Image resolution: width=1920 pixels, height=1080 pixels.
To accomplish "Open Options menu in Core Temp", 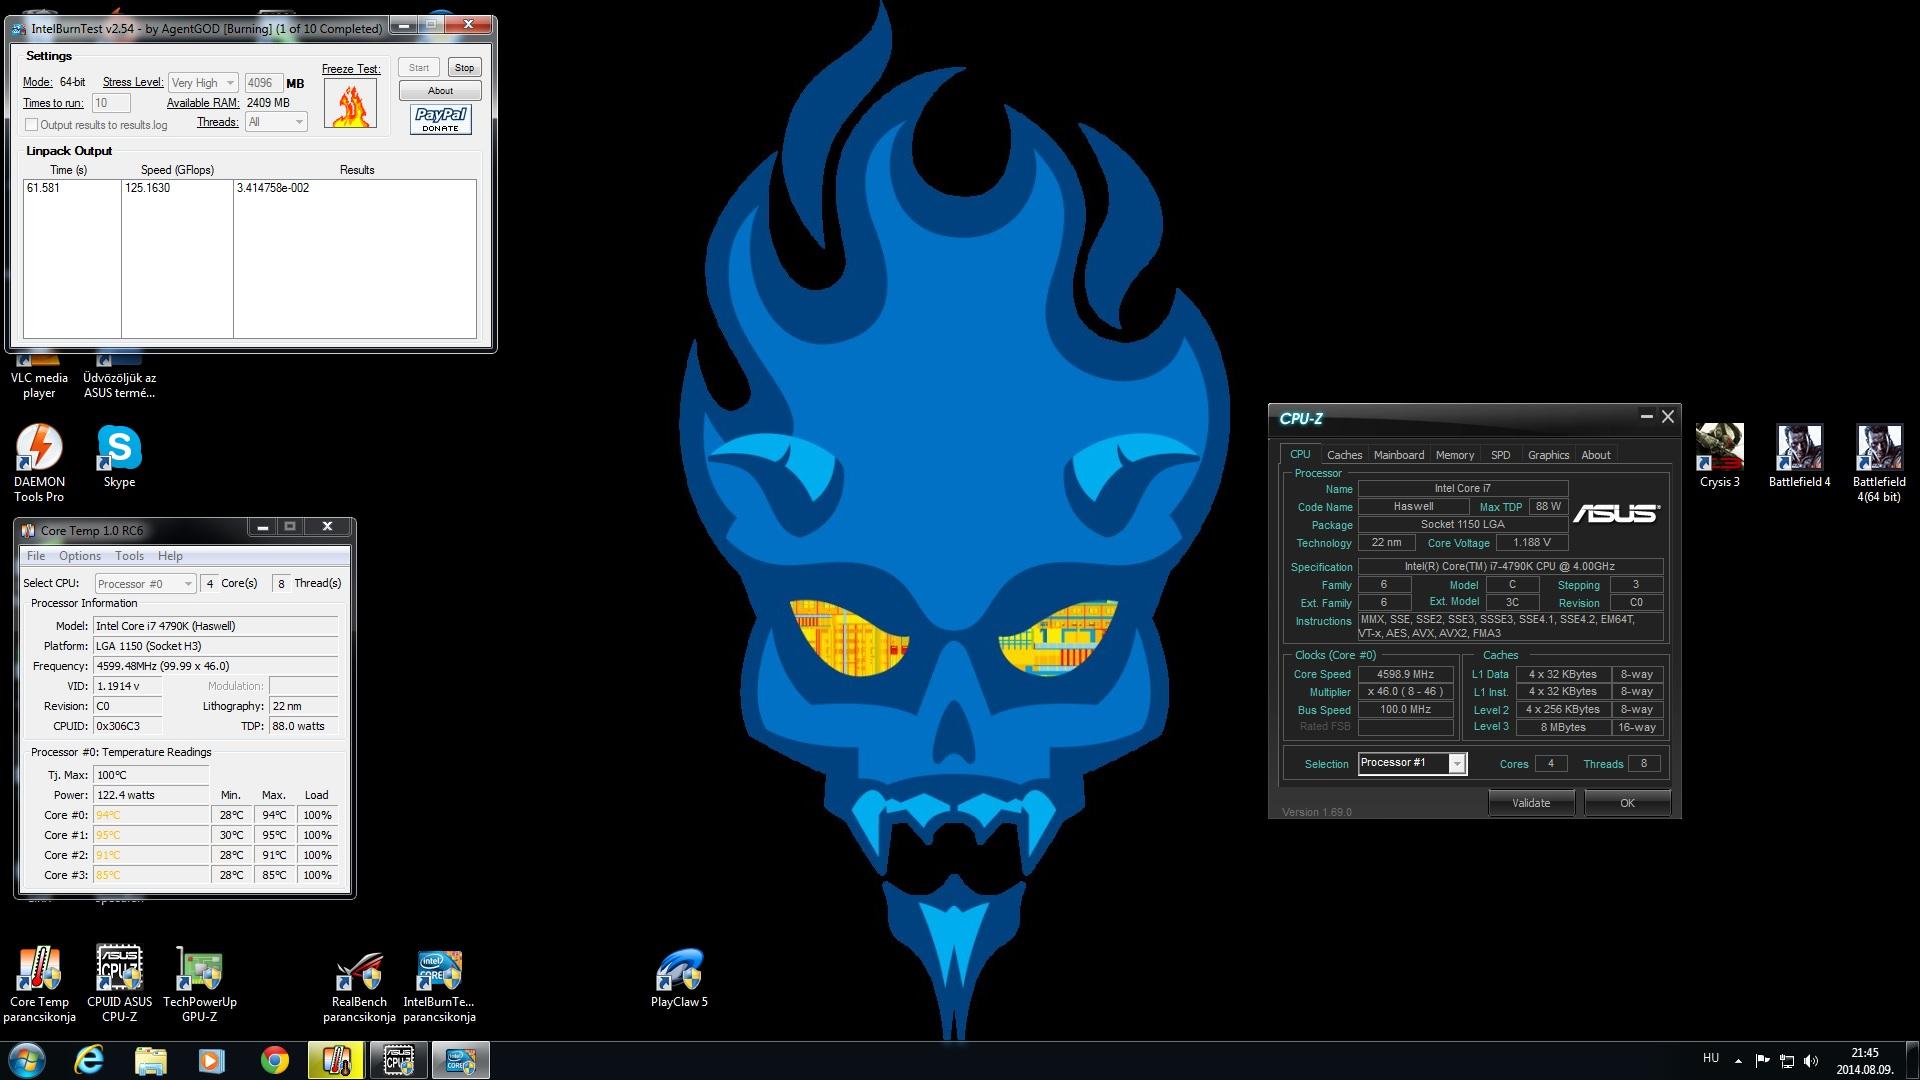I will pos(79,556).
